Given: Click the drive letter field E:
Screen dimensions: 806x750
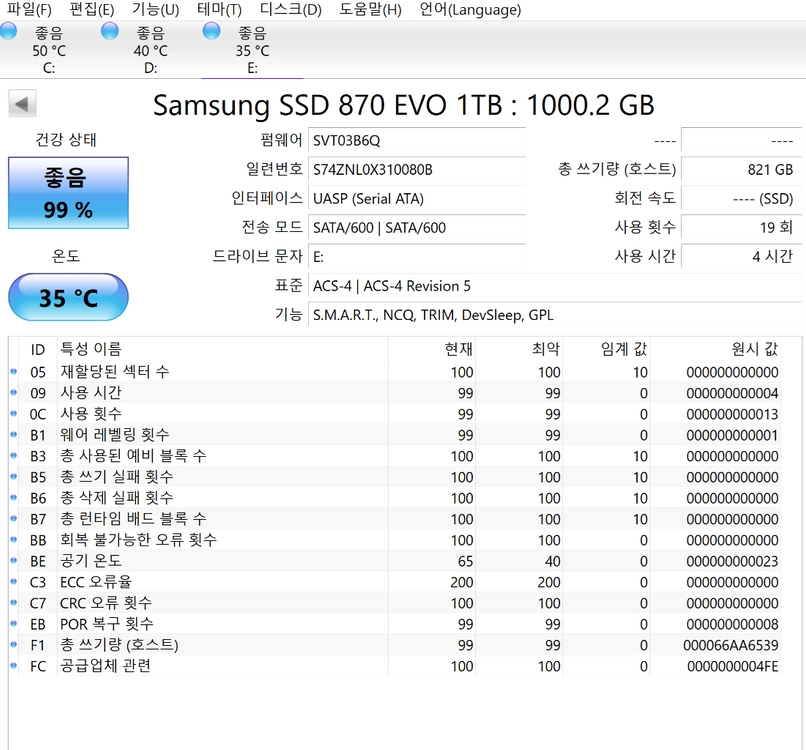Looking at the screenshot, I should [416, 257].
